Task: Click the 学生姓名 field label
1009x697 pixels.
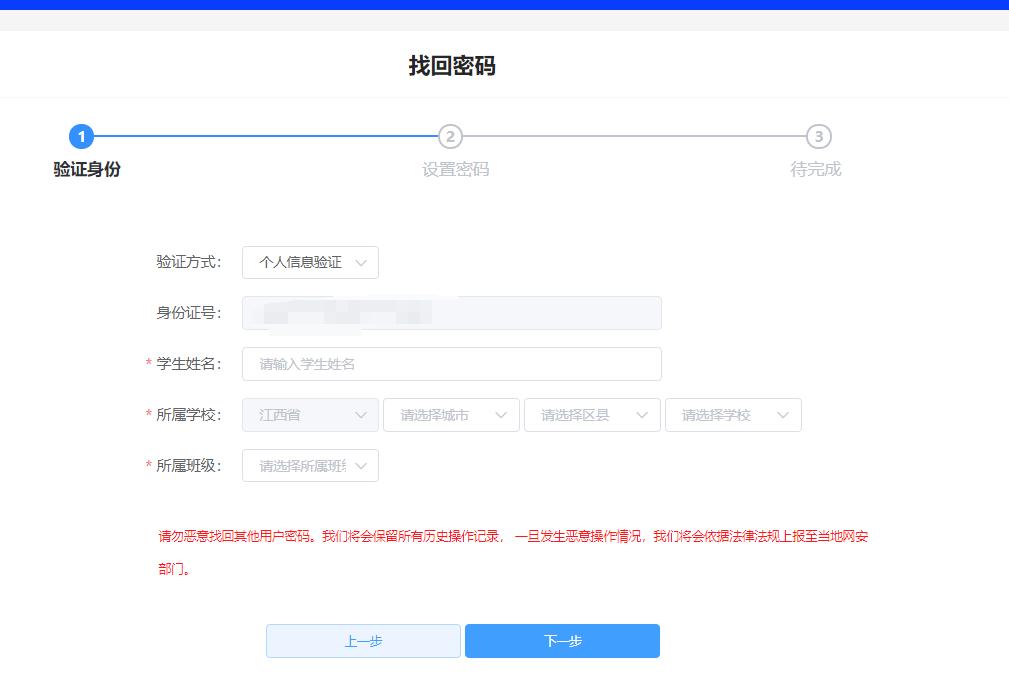Action: [189, 364]
